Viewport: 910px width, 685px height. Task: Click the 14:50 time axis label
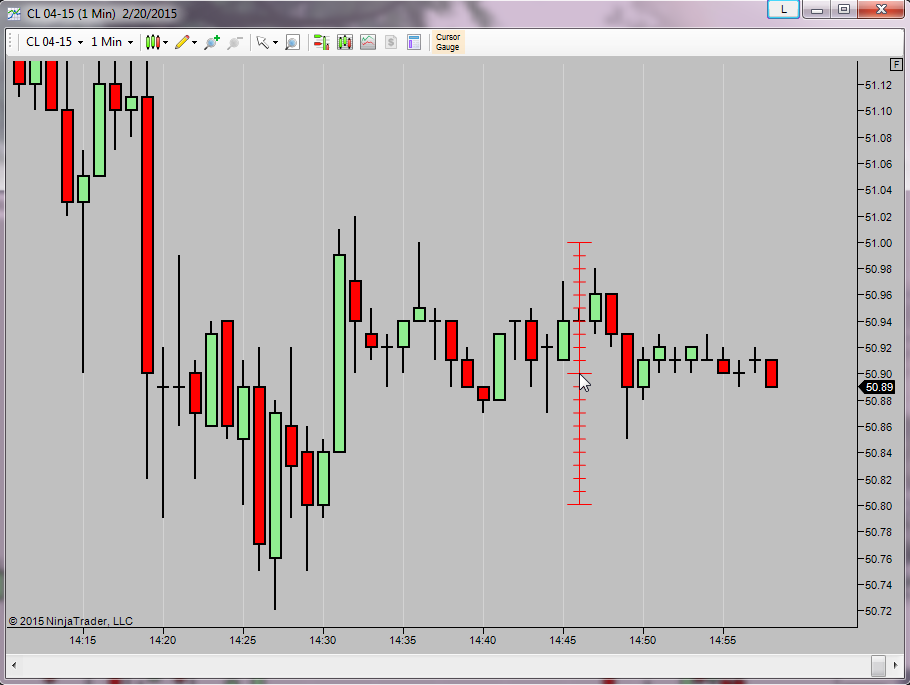pyautogui.click(x=643, y=640)
